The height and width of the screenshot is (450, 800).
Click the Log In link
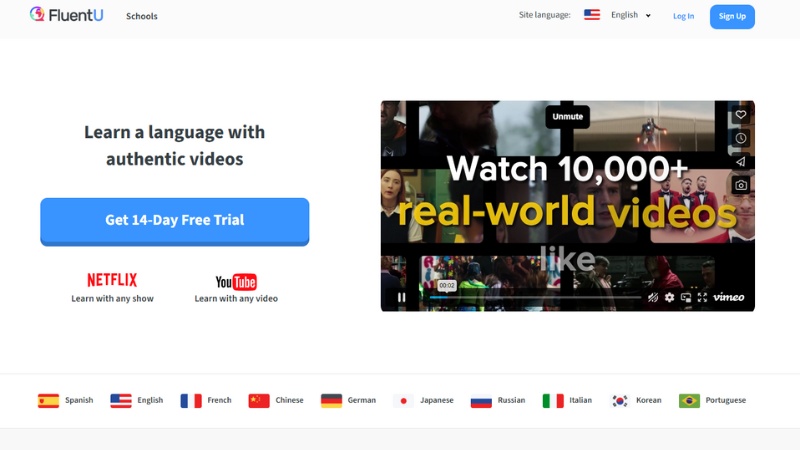(683, 16)
